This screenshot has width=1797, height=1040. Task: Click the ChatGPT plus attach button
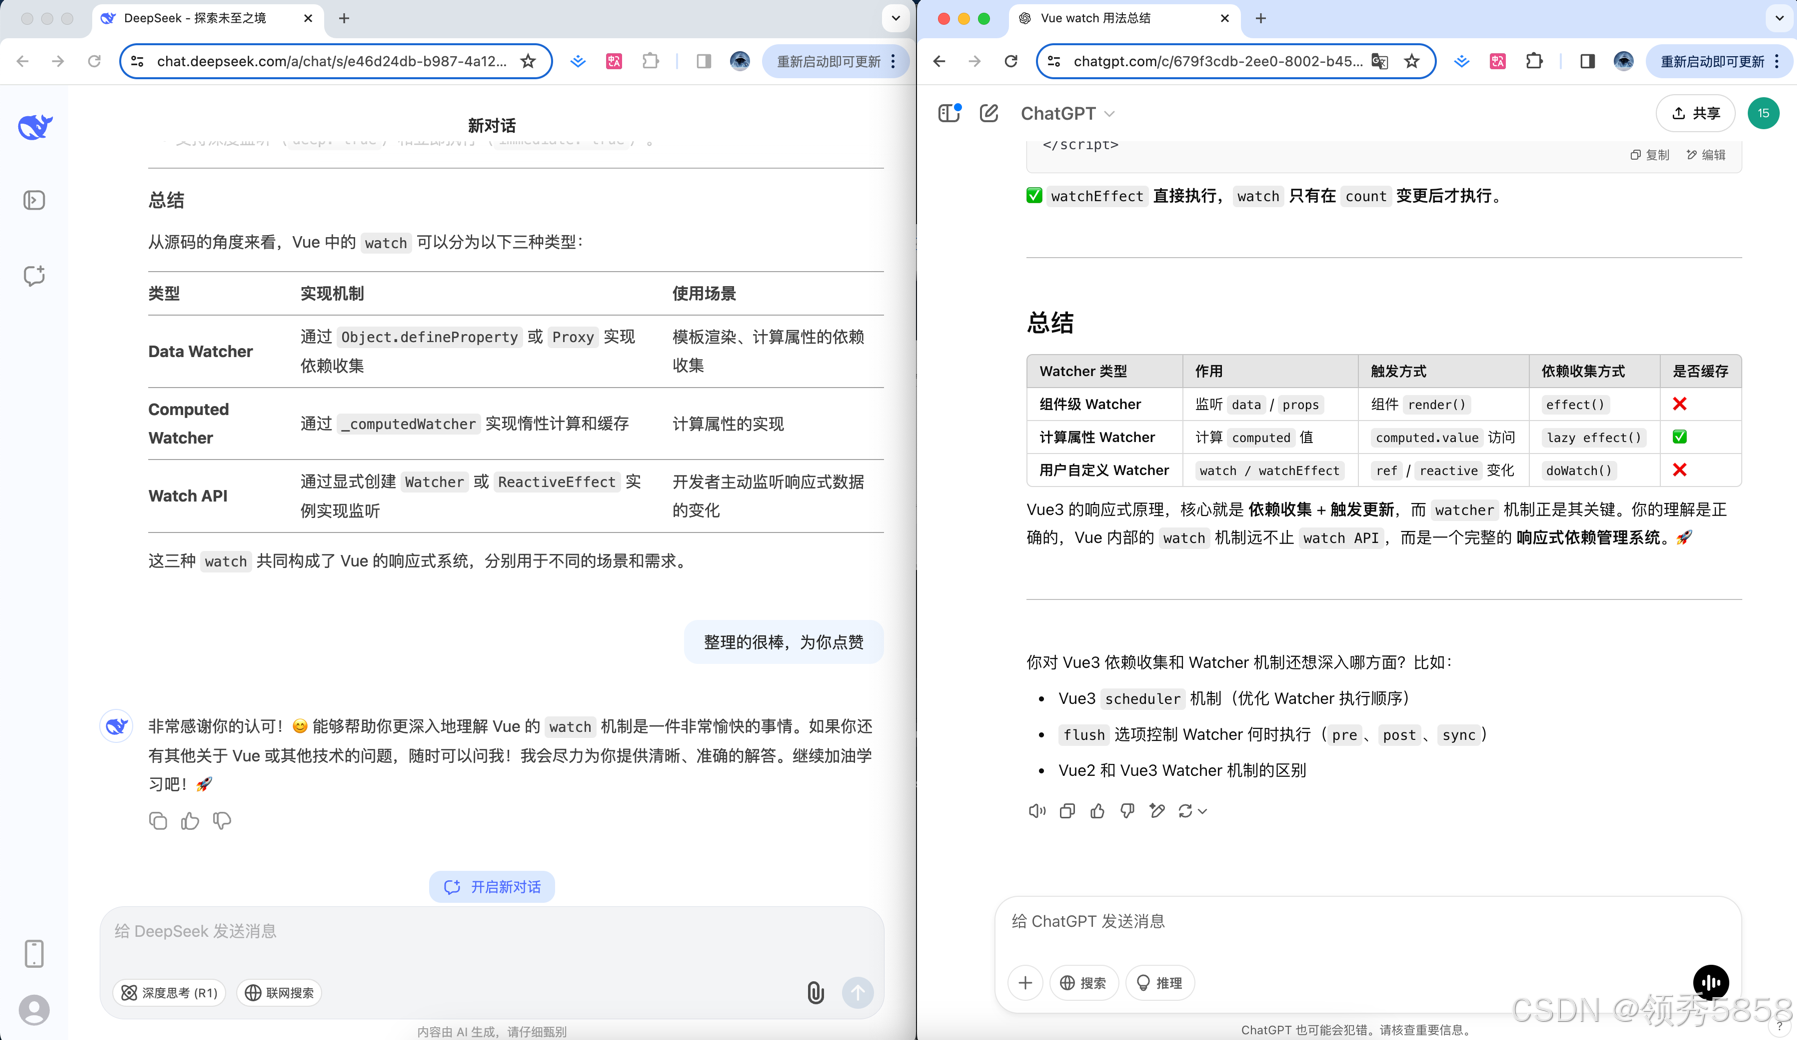(1025, 983)
